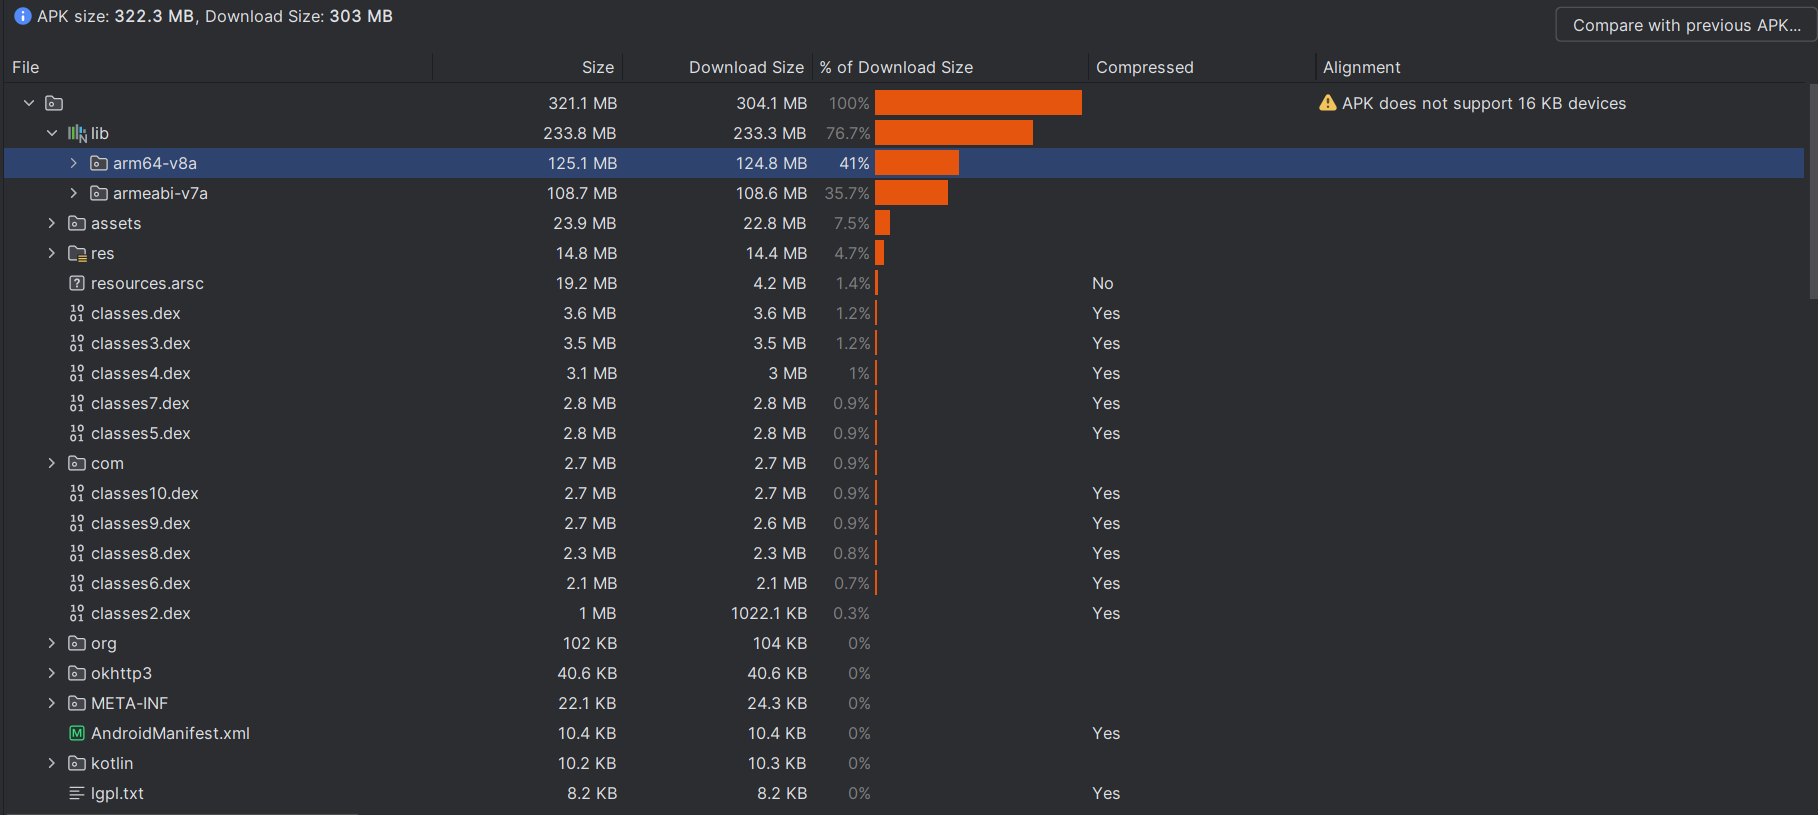Expand the assets folder
1818x815 pixels.
52,223
